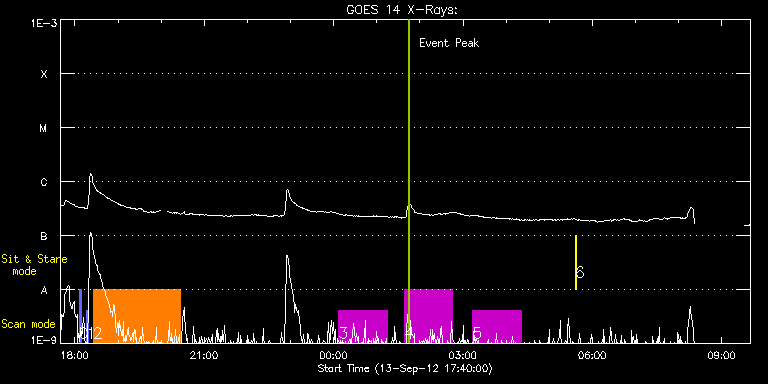This screenshot has width=768, height=384.
Task: Click the green Event Peak line
Action: (x=408, y=181)
